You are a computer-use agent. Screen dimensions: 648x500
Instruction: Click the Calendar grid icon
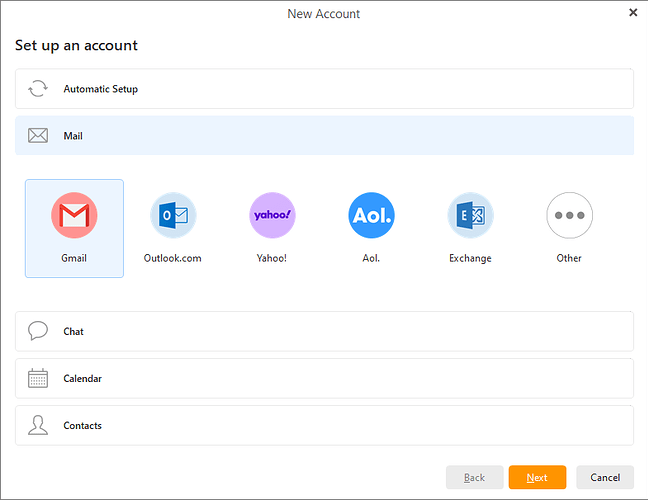(38, 378)
